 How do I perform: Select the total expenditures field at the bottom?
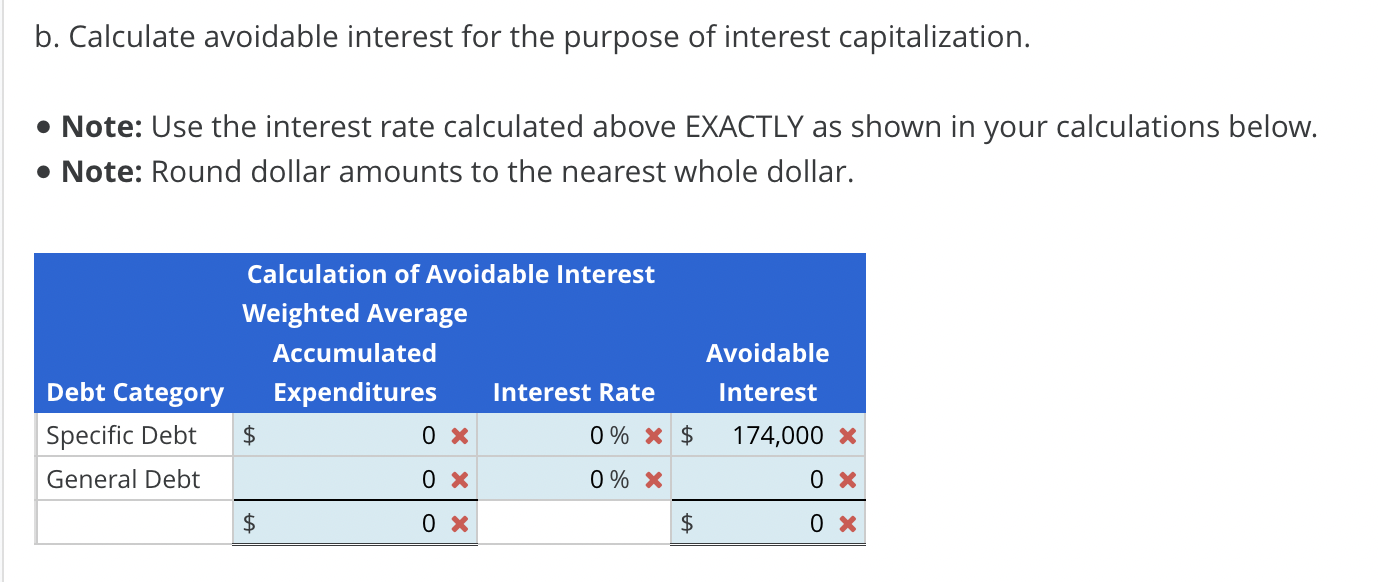click(x=370, y=522)
